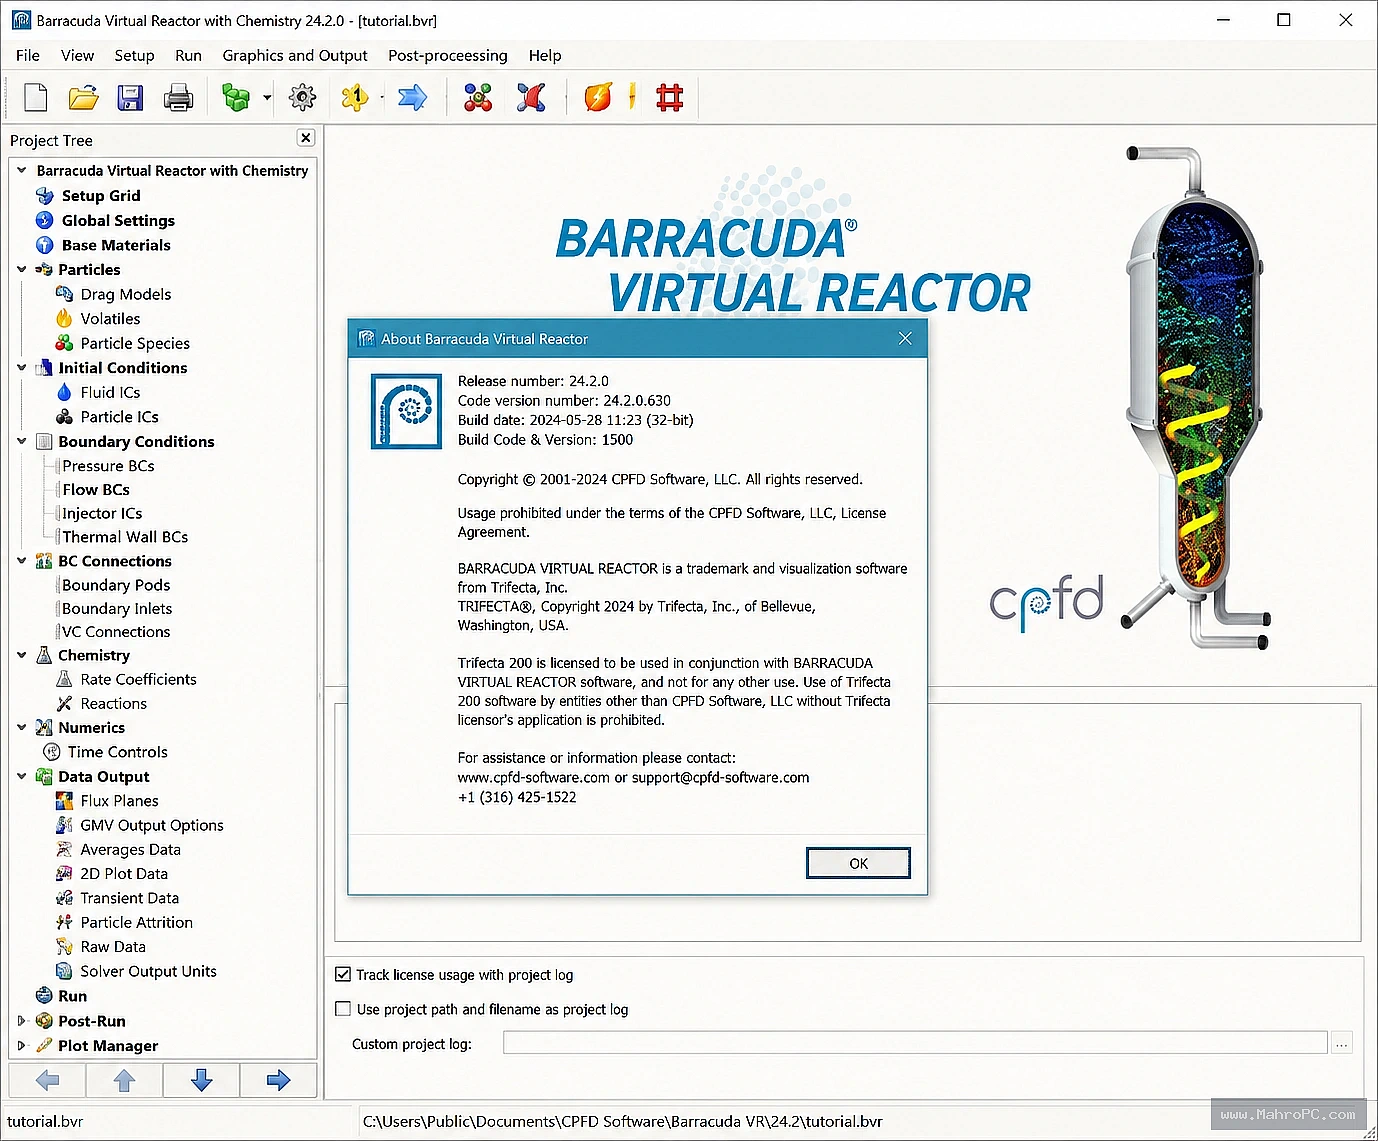The image size is (1378, 1141).
Task: Open Reactions tree item
Action: coord(113,704)
